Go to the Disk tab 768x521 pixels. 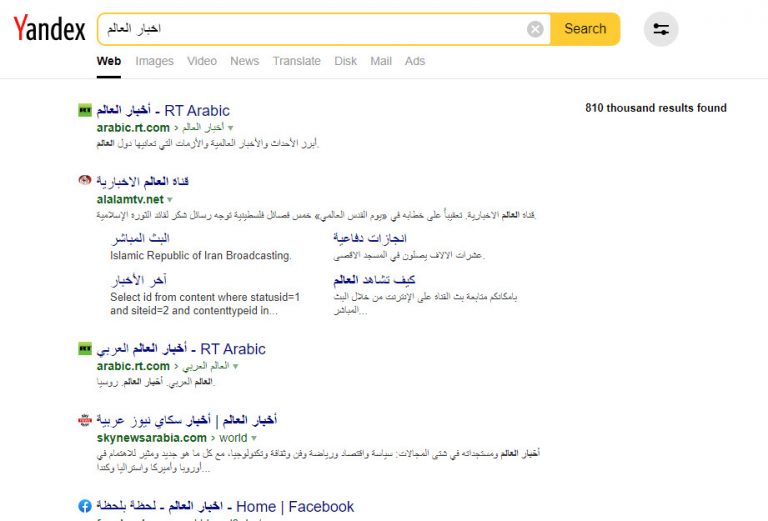(x=345, y=61)
